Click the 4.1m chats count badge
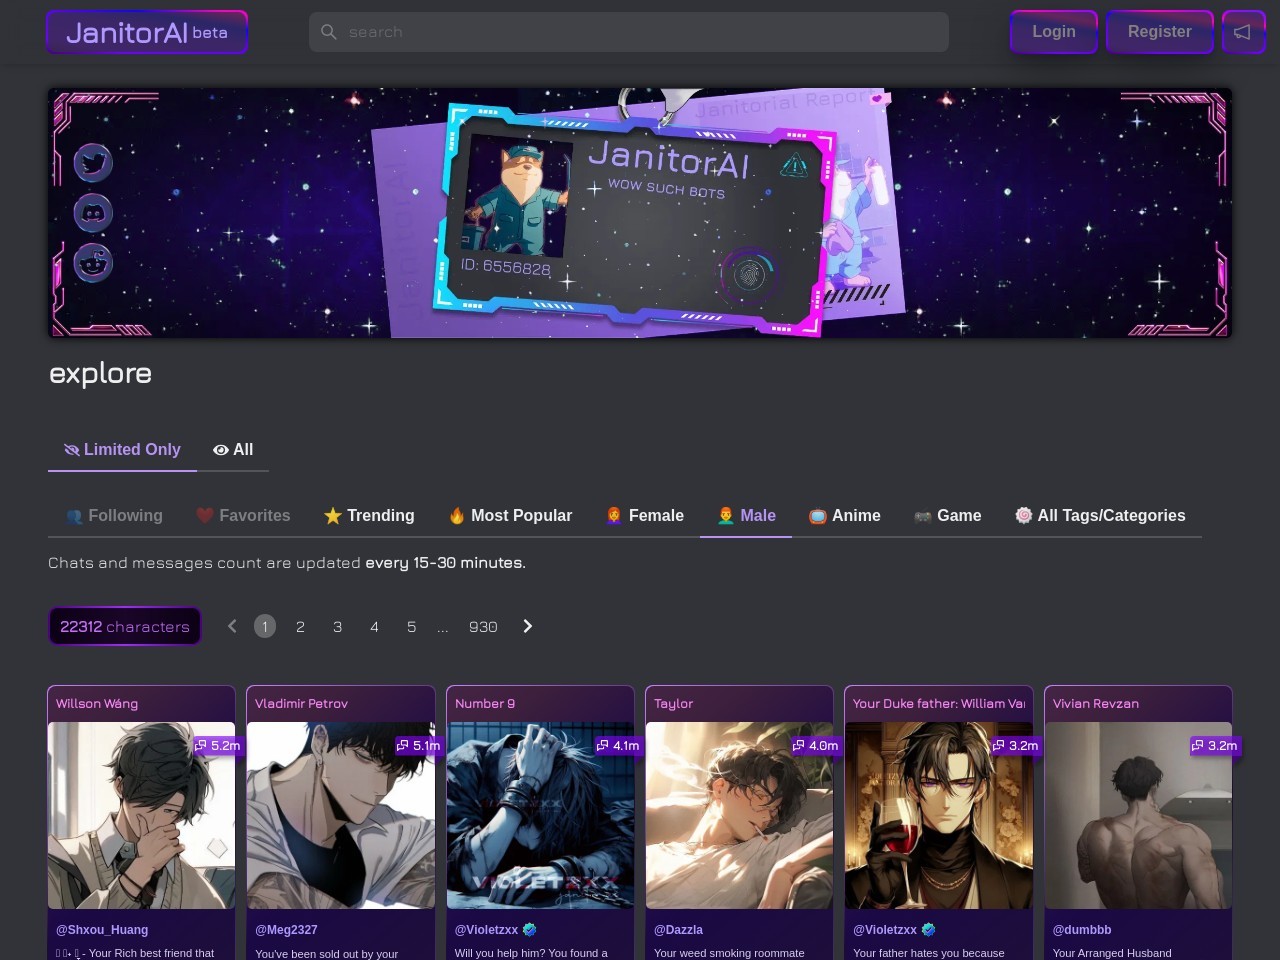 coord(617,746)
